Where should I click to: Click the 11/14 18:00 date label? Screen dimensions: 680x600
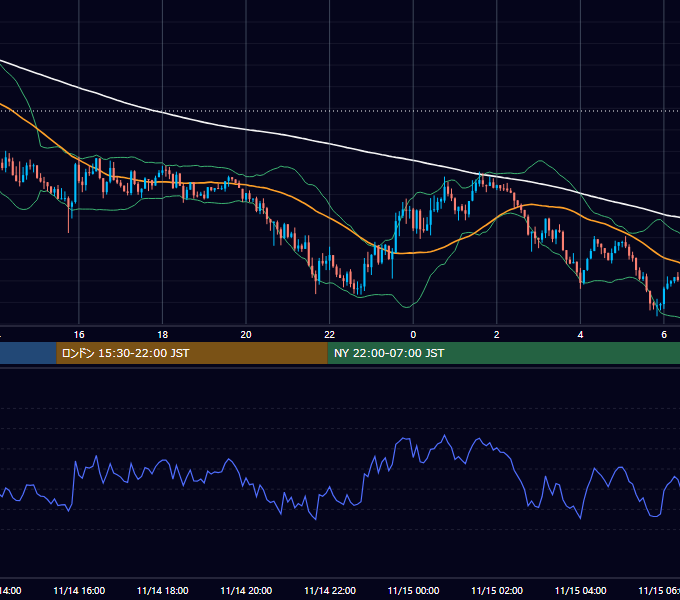pos(163,591)
